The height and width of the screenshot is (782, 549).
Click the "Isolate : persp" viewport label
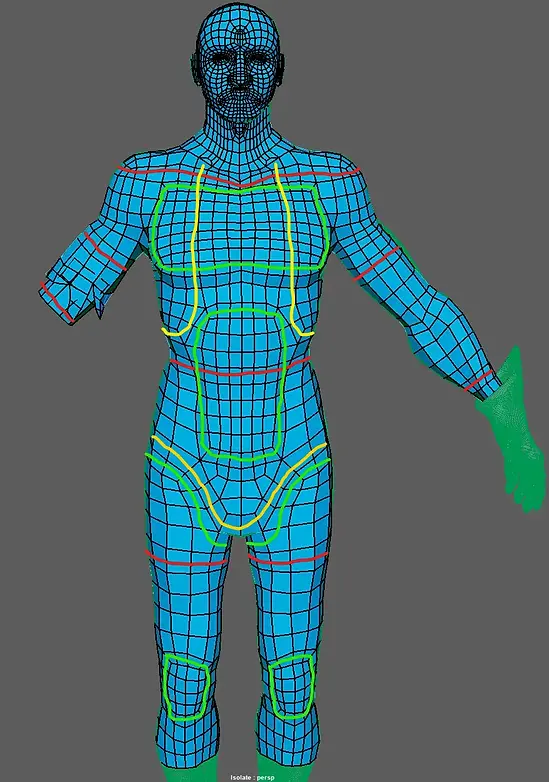point(252,778)
